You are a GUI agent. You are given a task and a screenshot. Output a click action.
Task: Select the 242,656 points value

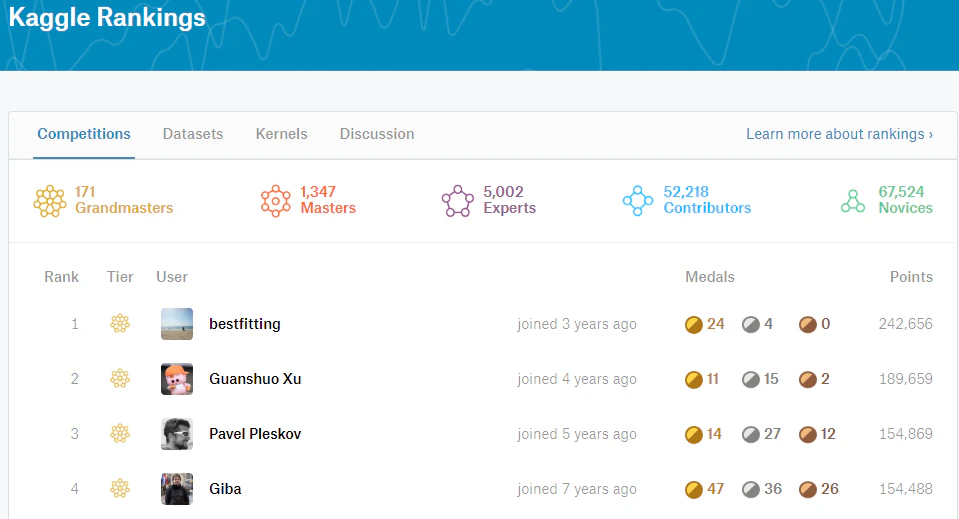[x=906, y=324]
